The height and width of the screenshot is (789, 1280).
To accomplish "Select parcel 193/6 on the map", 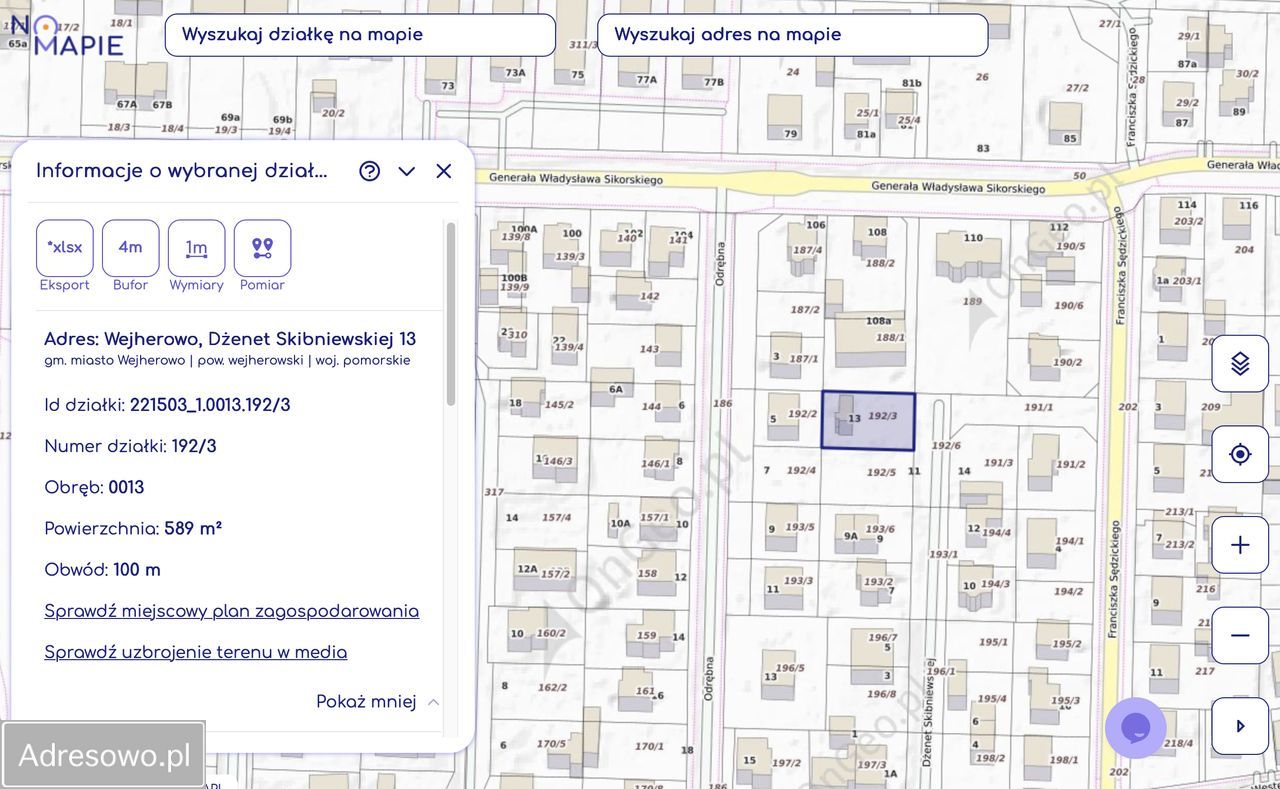I will 880,529.
